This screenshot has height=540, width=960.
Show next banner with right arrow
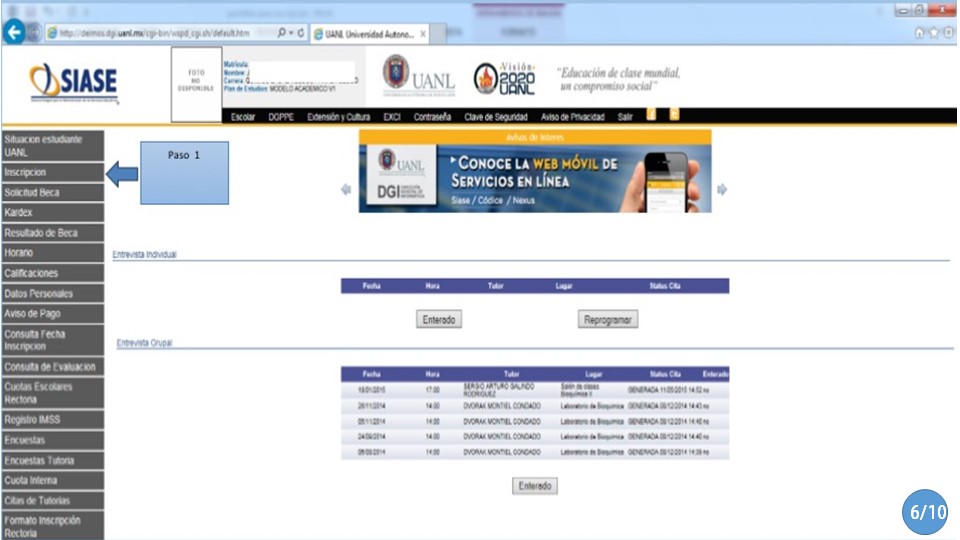point(722,190)
